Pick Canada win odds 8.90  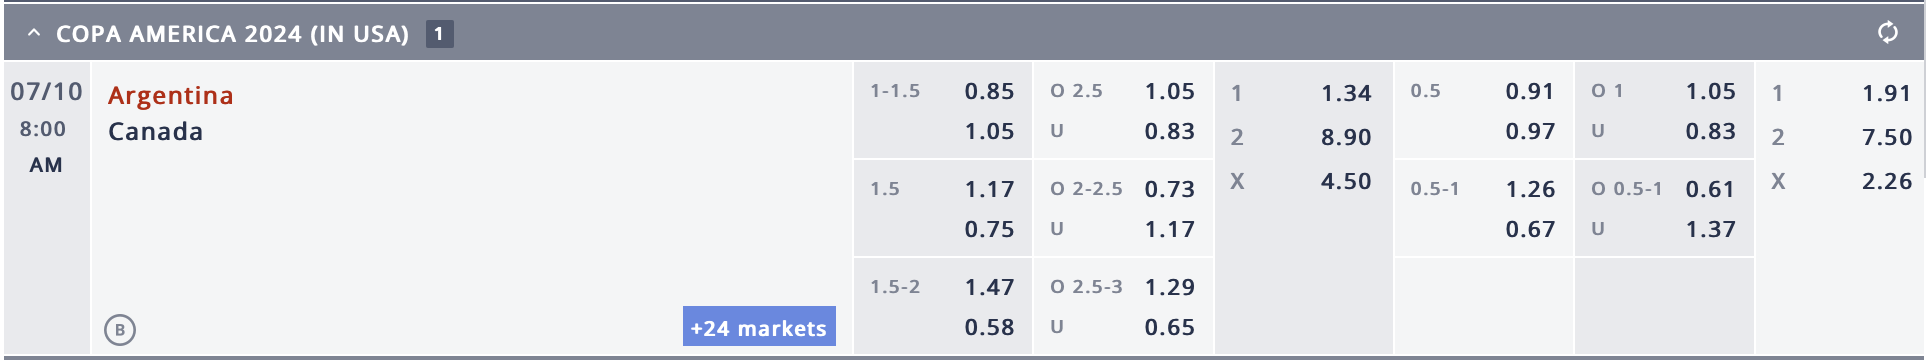pos(1346,137)
